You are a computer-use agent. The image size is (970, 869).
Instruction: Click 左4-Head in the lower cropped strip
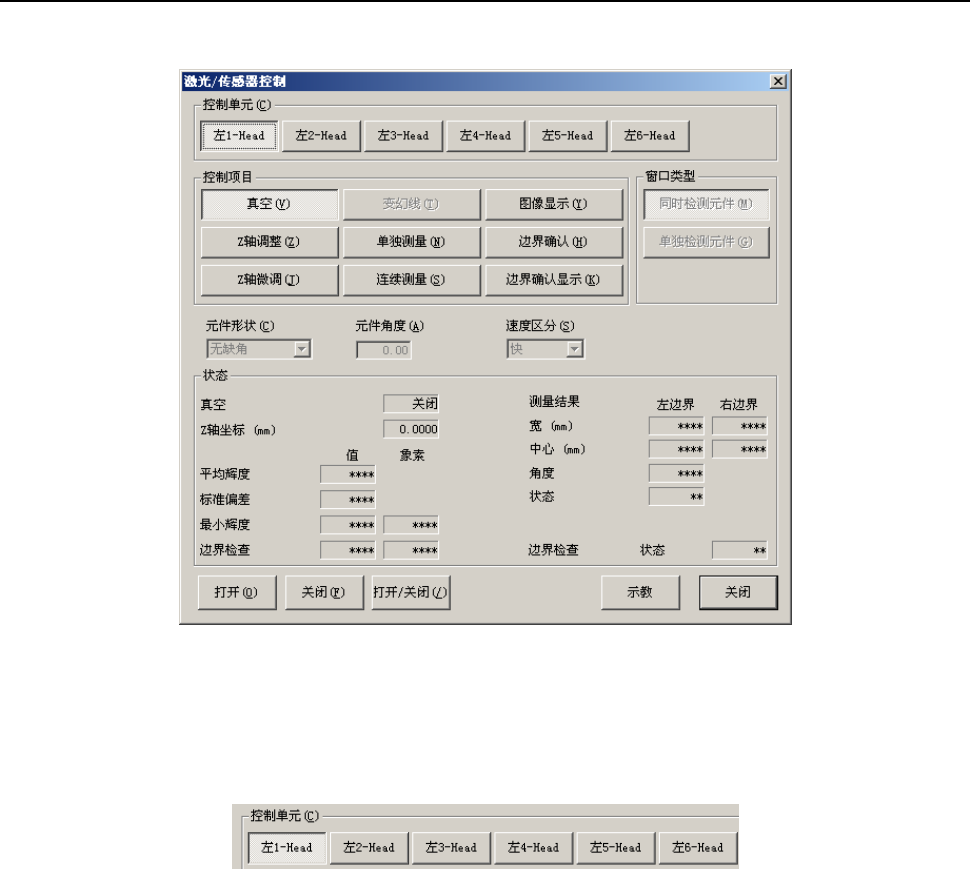(x=533, y=848)
